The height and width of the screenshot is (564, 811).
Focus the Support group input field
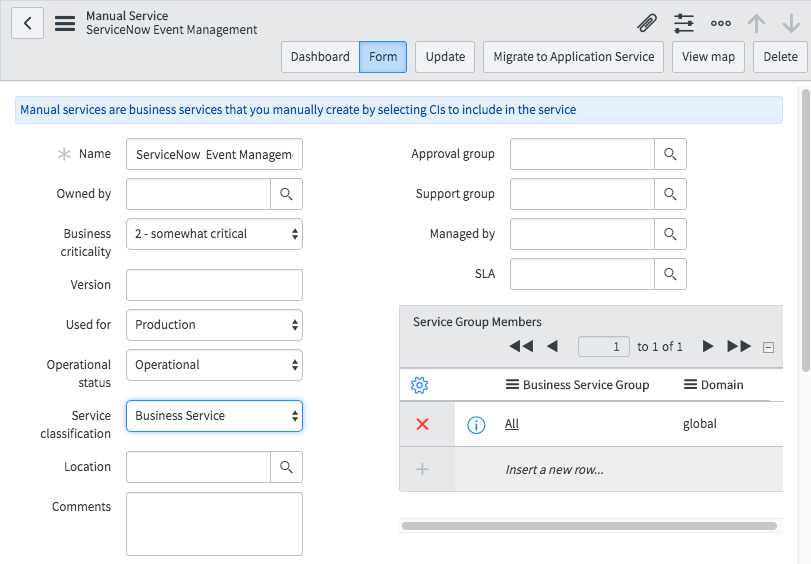582,194
